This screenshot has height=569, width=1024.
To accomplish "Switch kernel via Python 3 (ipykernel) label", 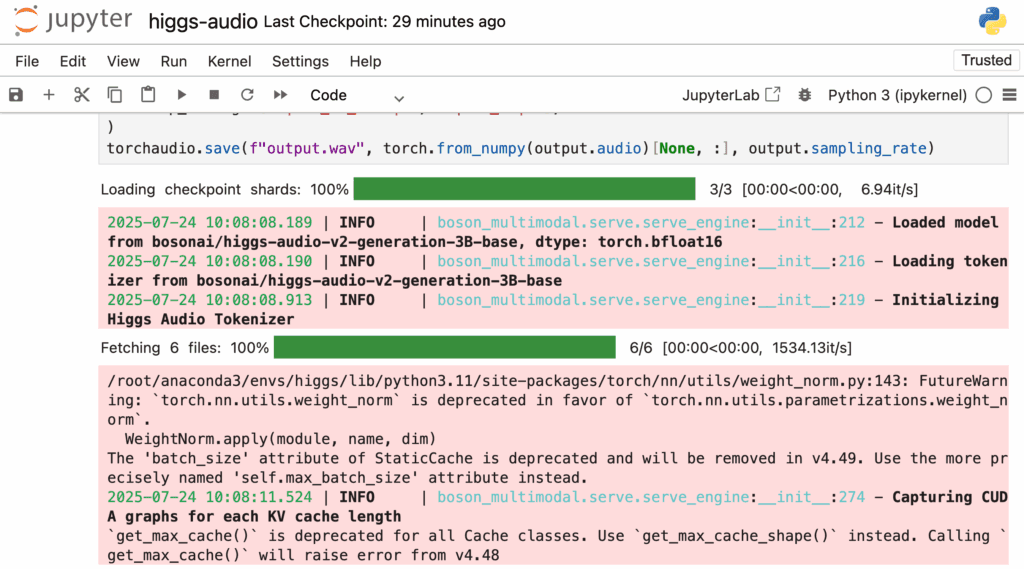I will click(x=897, y=95).
